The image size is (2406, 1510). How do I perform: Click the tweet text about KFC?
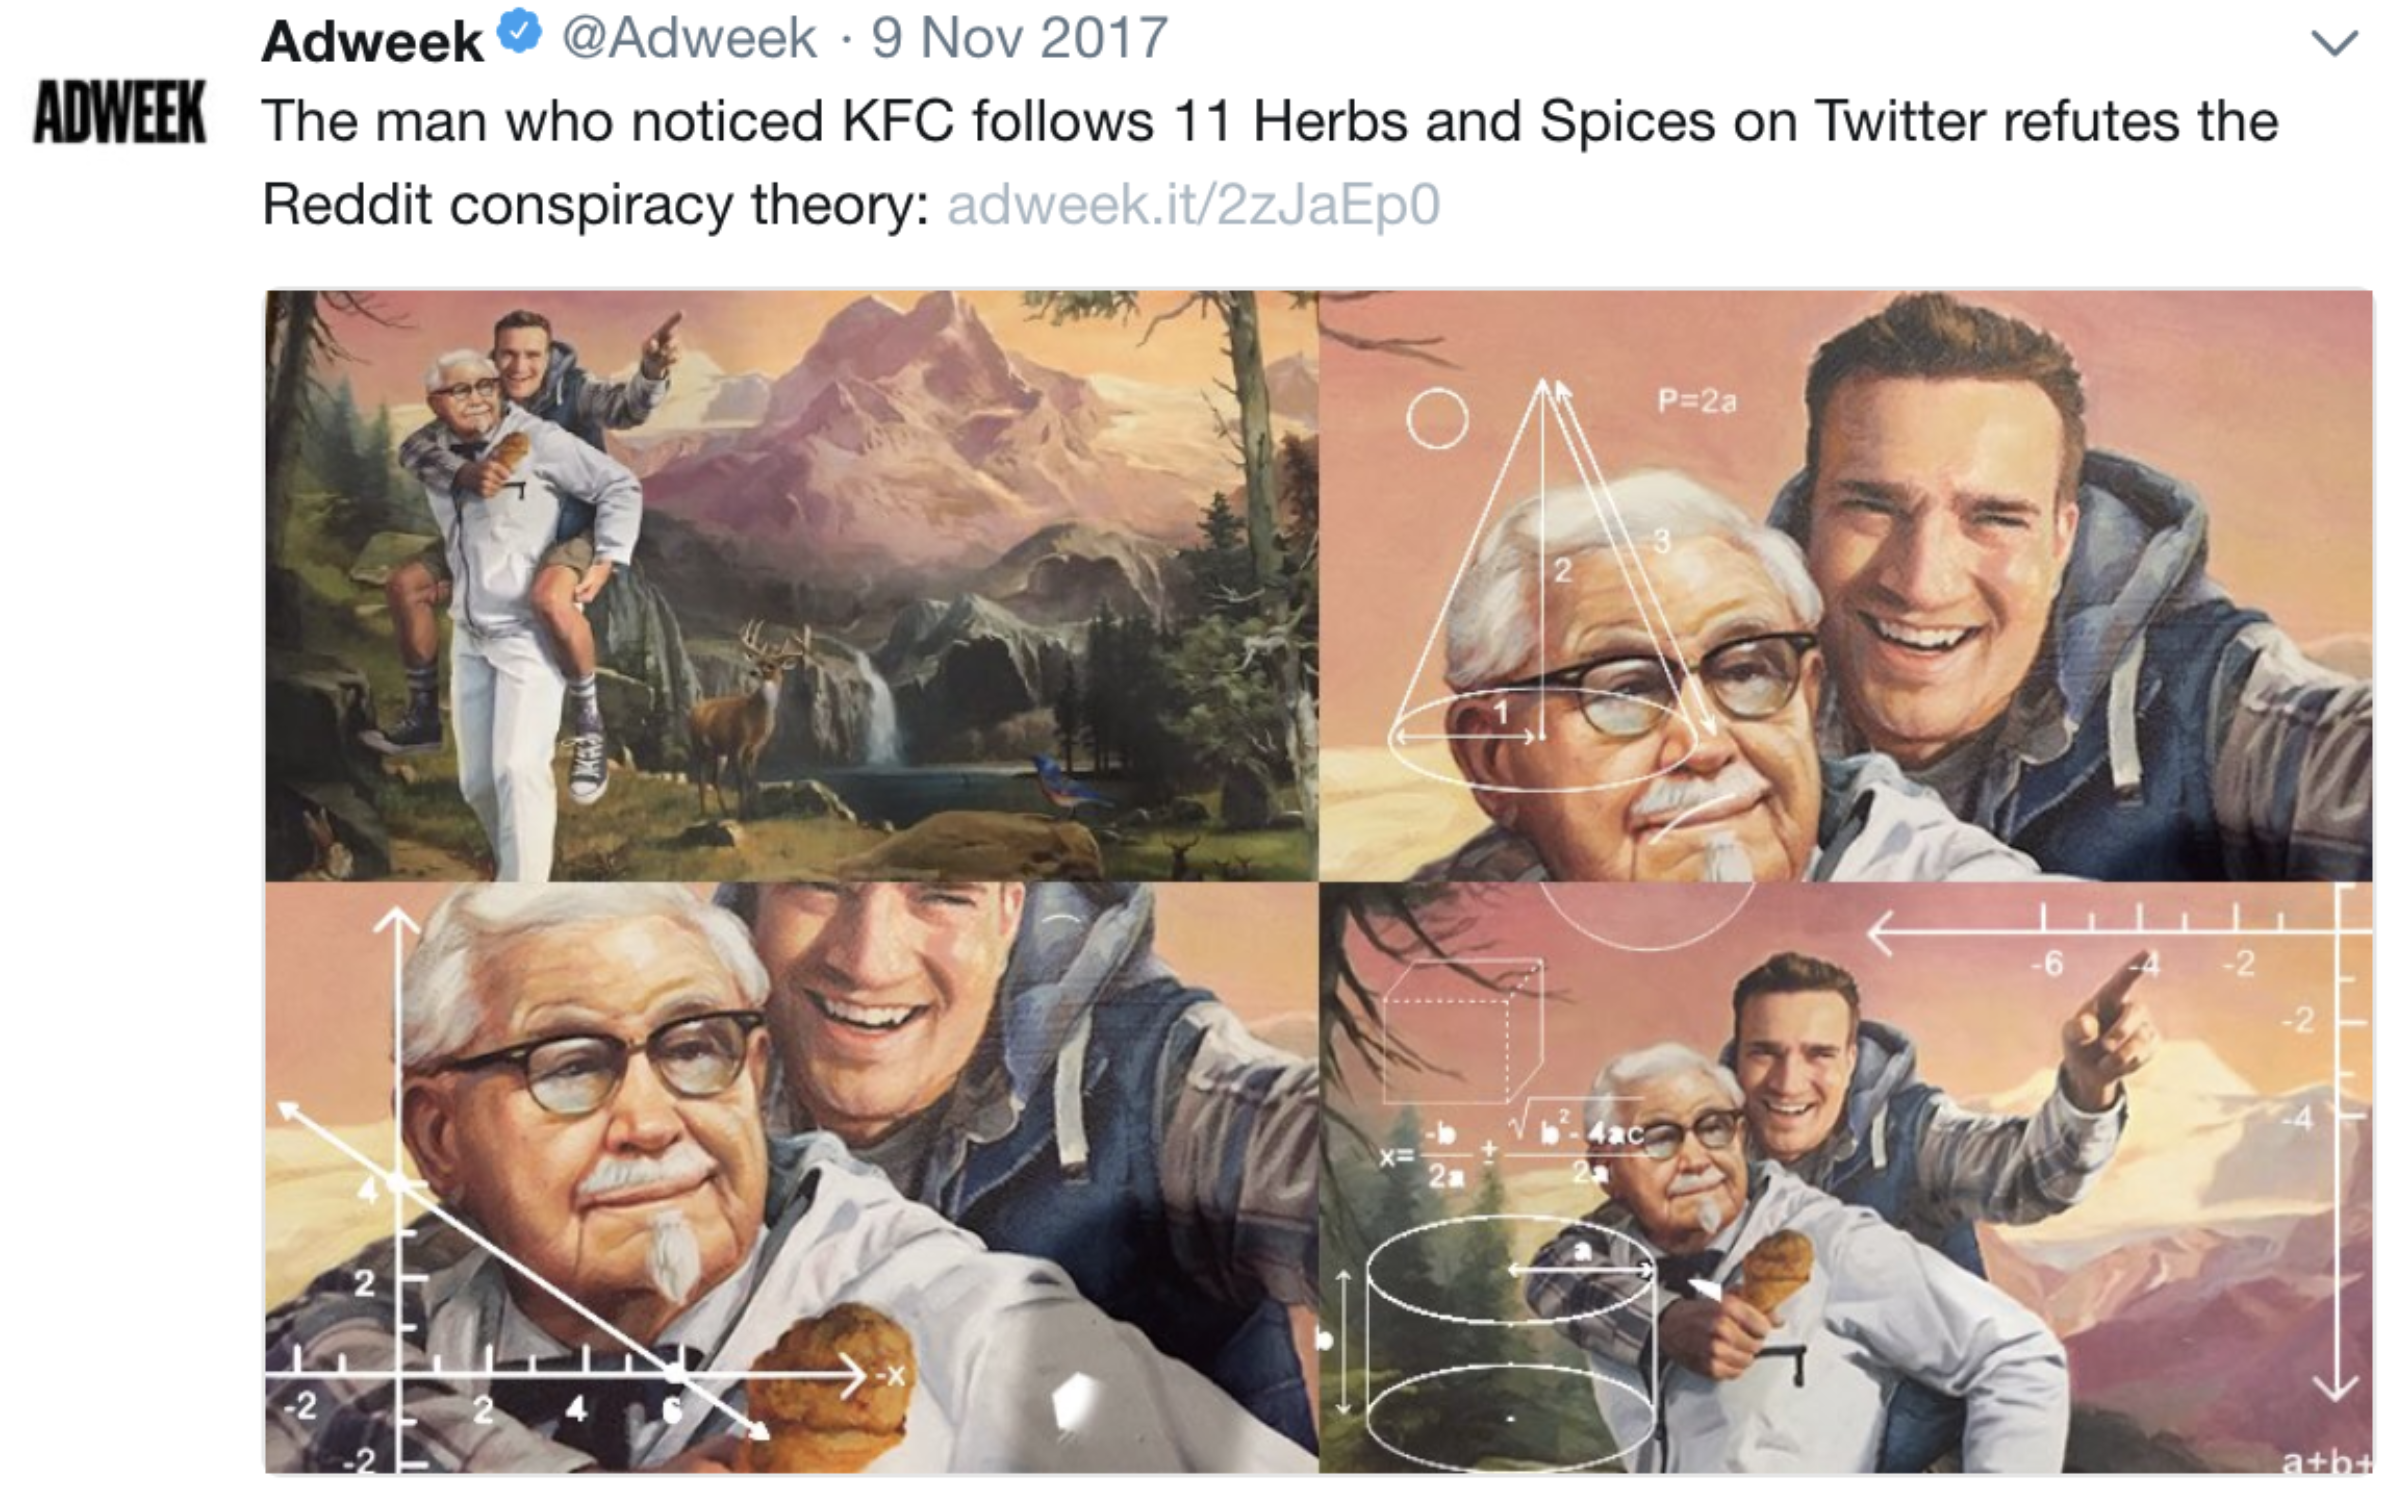click(x=1270, y=162)
